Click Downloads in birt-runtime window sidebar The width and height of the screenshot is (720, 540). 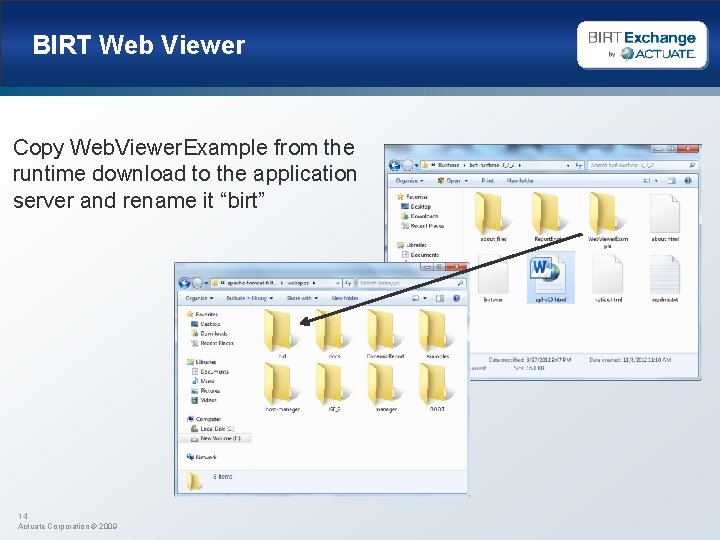coord(419,216)
